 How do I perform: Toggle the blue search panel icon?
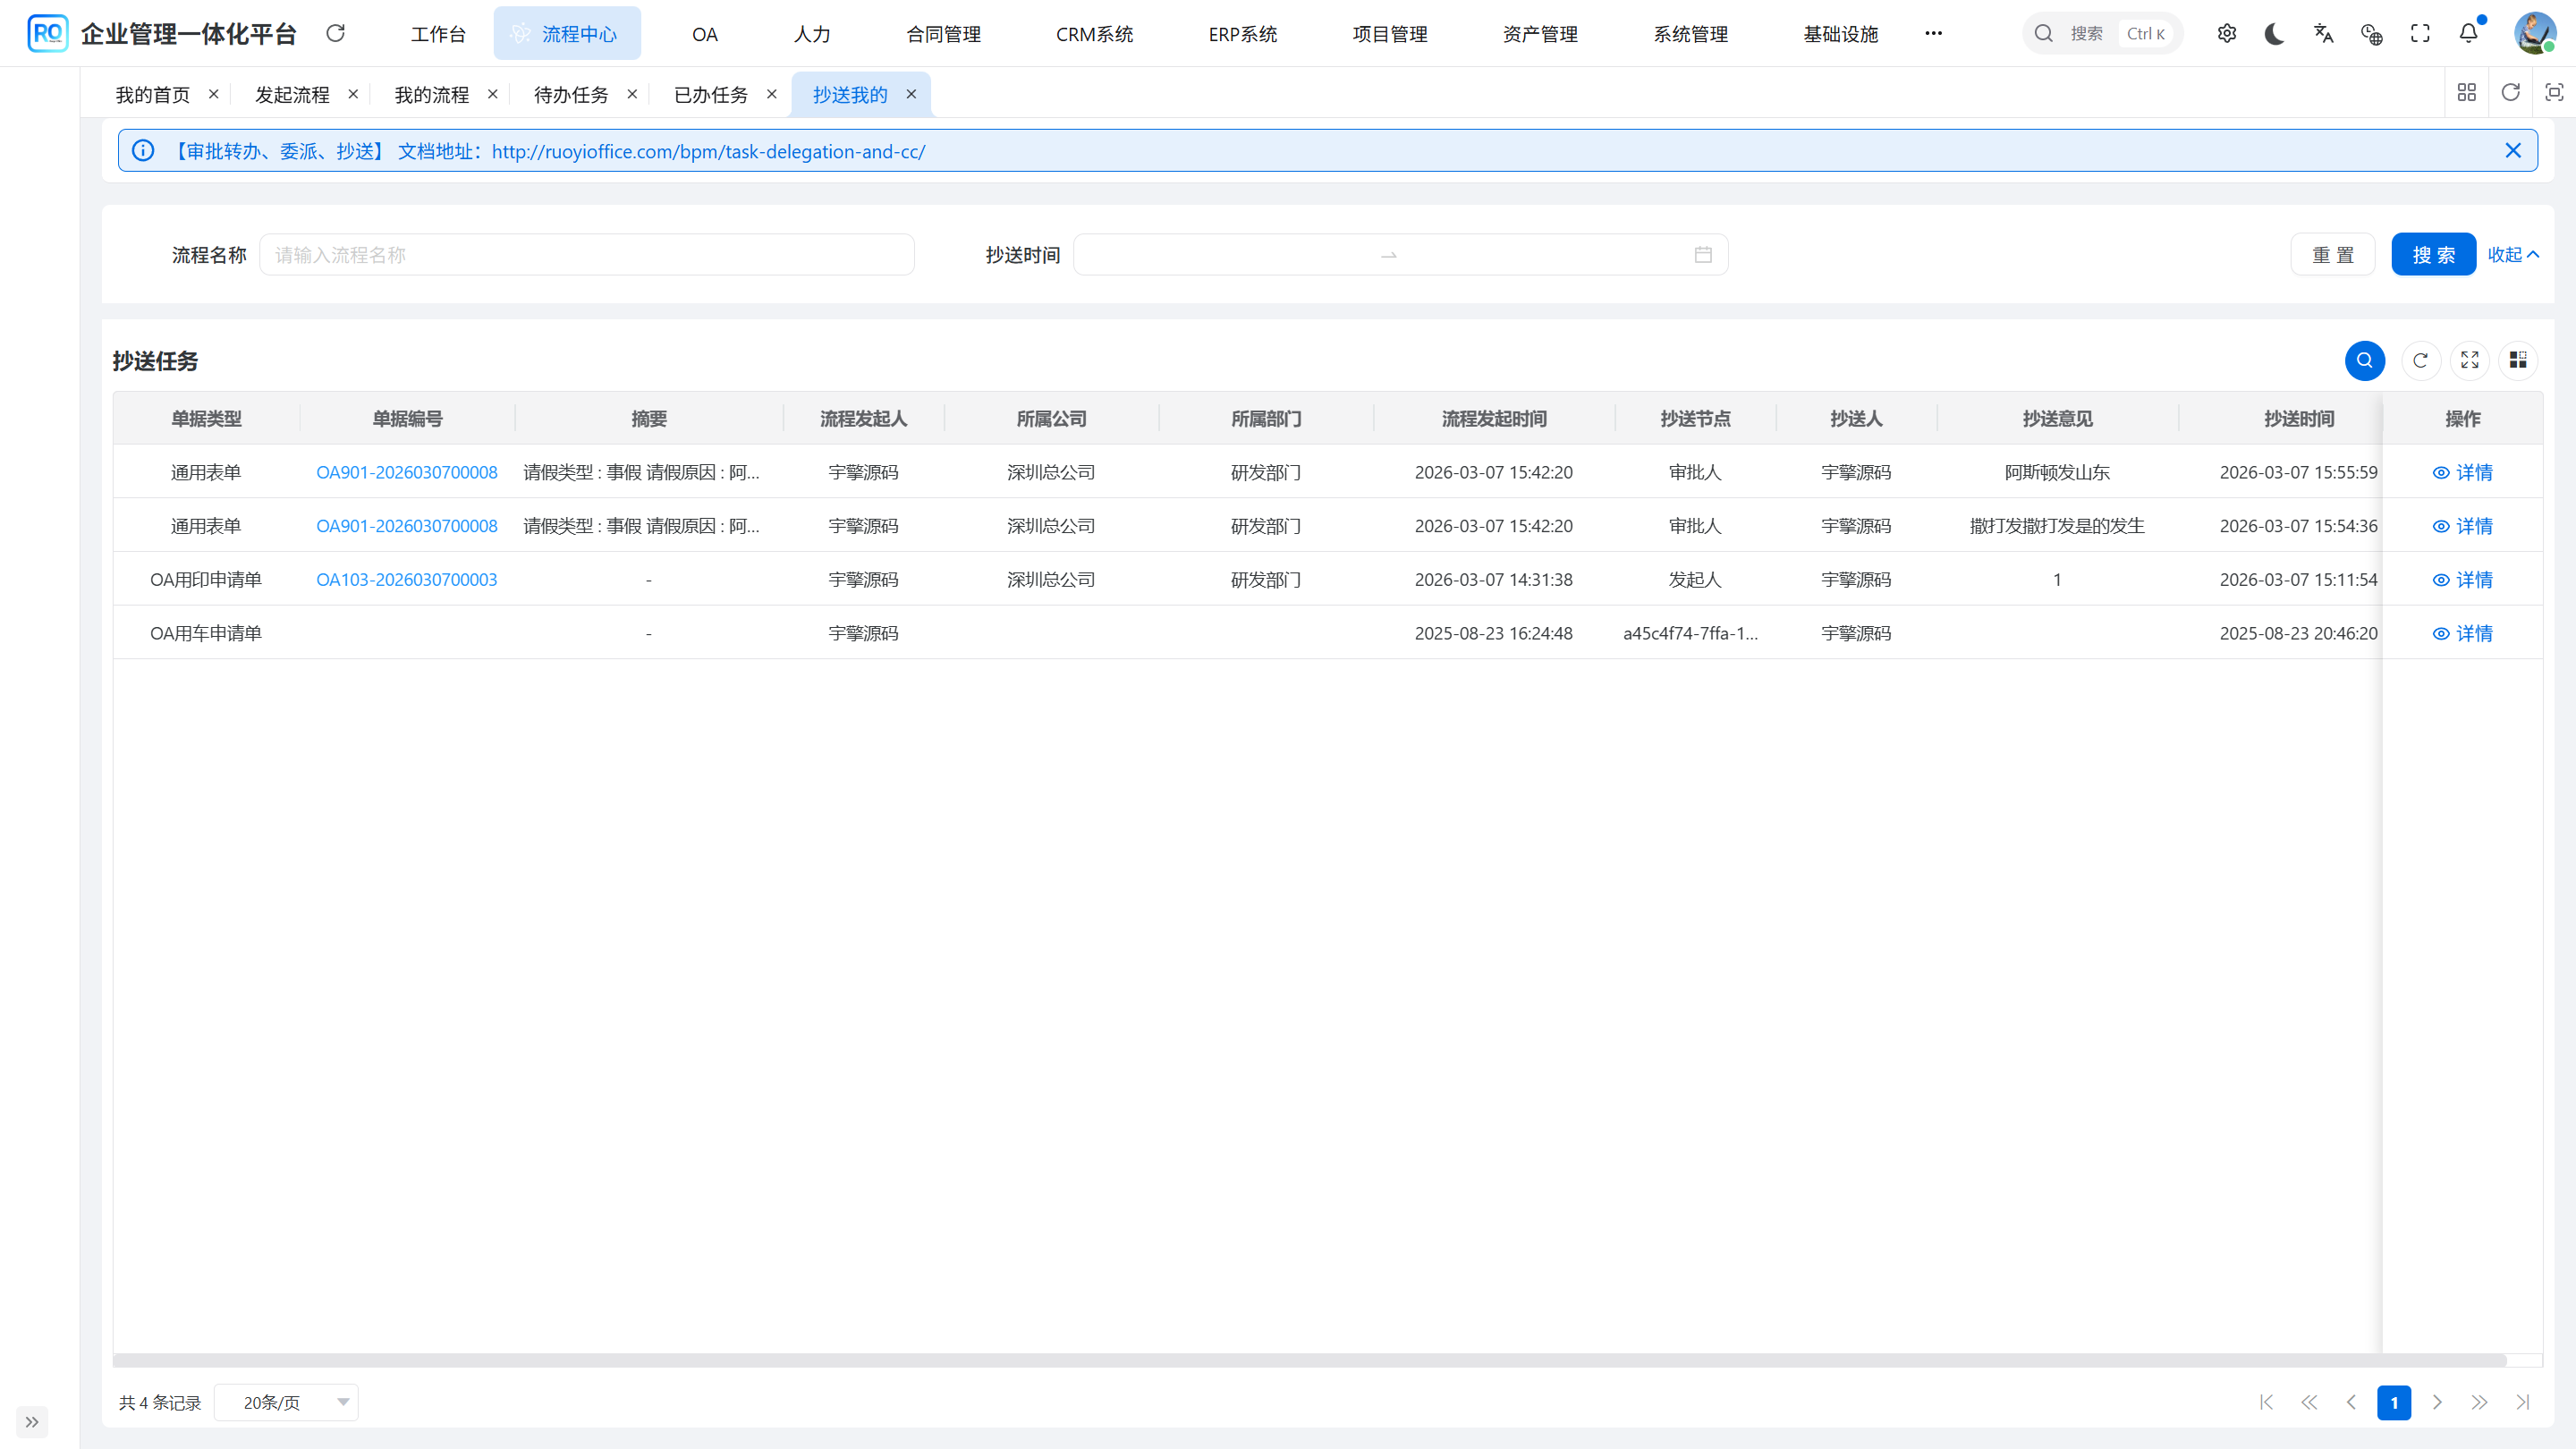2364,360
